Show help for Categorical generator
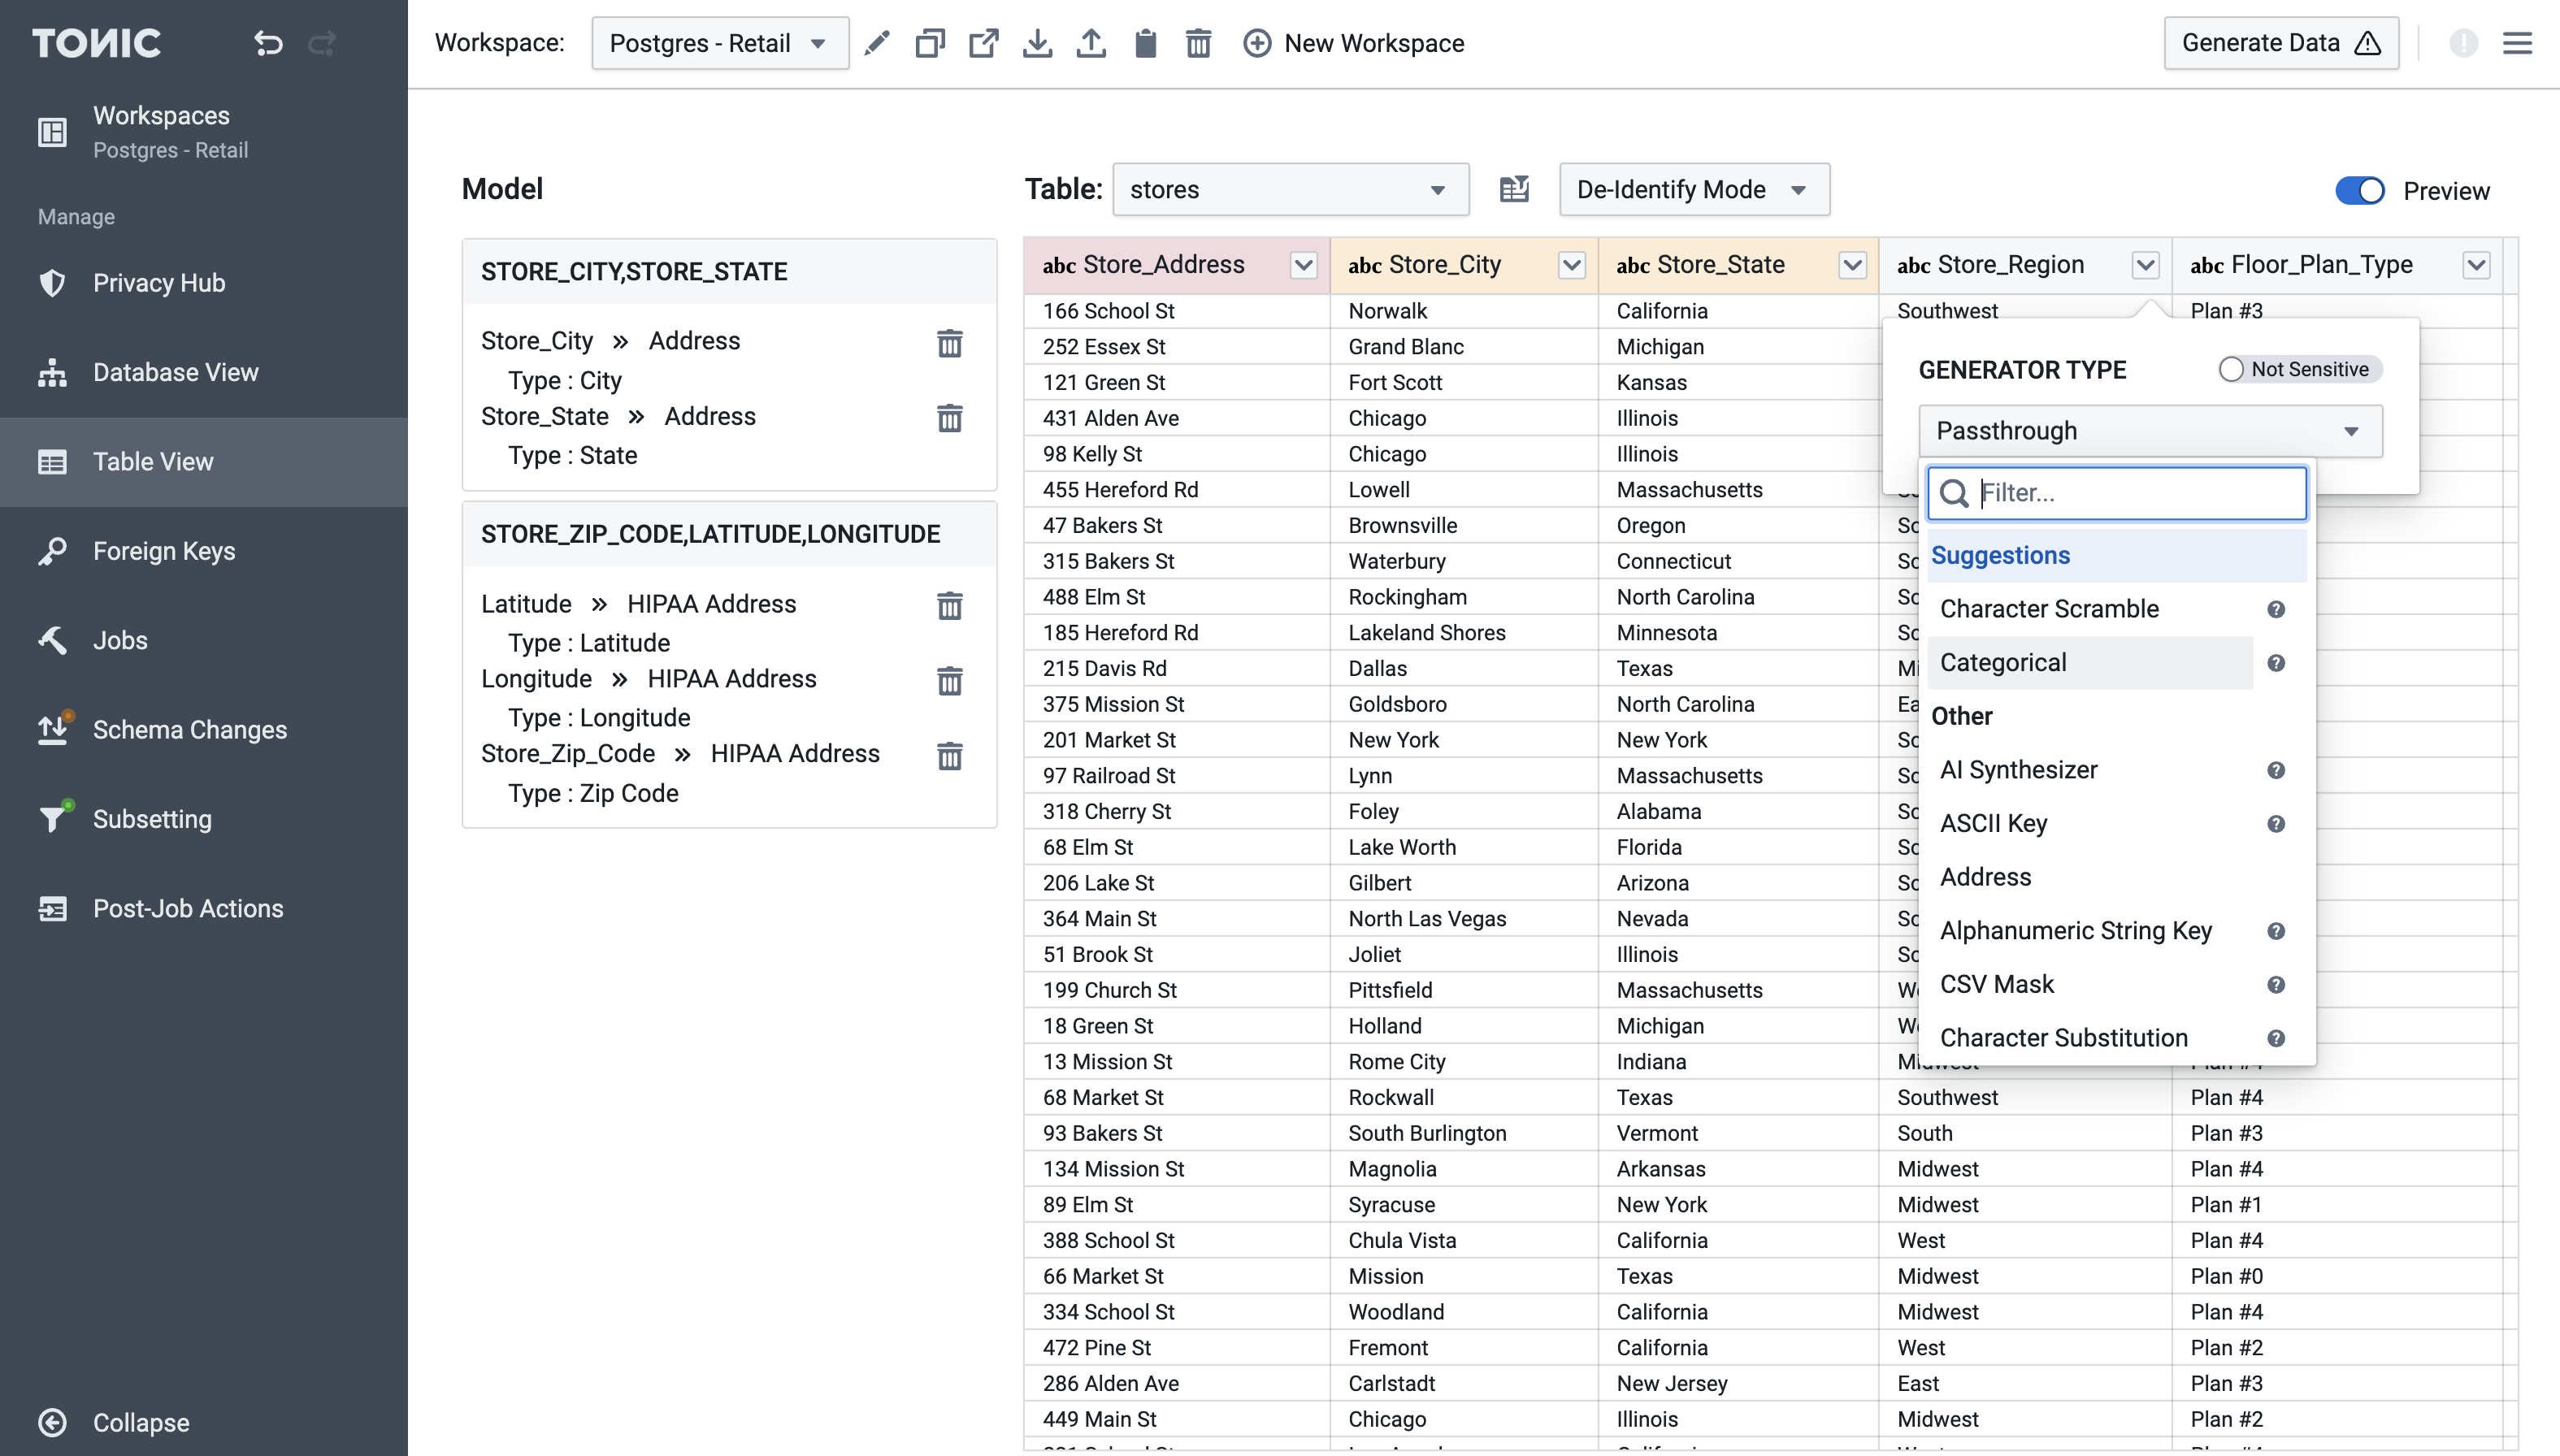 pos(2276,663)
